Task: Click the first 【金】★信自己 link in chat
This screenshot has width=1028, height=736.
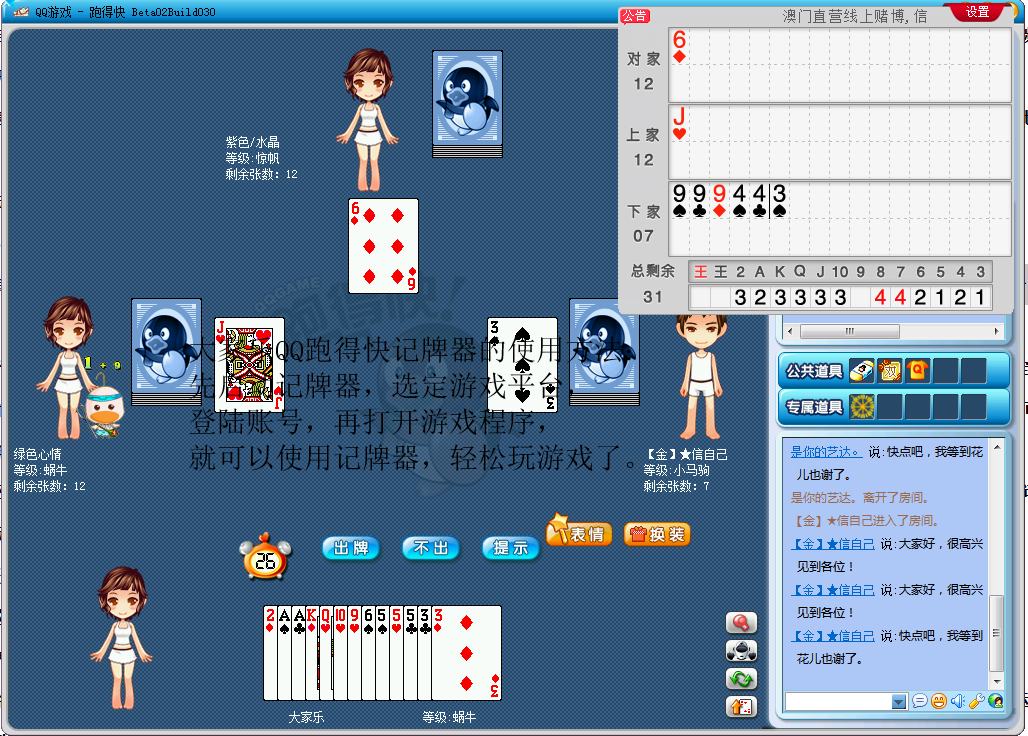Action: (x=833, y=543)
